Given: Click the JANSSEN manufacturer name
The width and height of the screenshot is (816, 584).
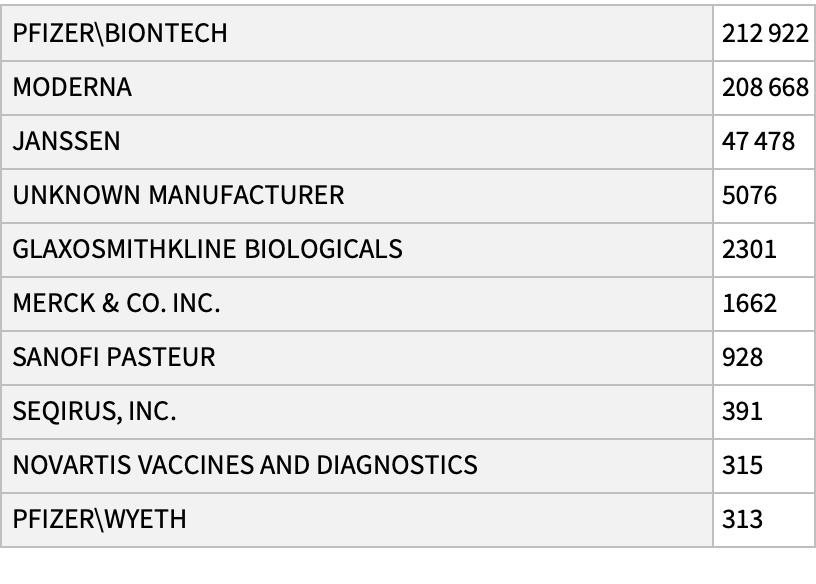Looking at the screenshot, I should coord(66,141).
